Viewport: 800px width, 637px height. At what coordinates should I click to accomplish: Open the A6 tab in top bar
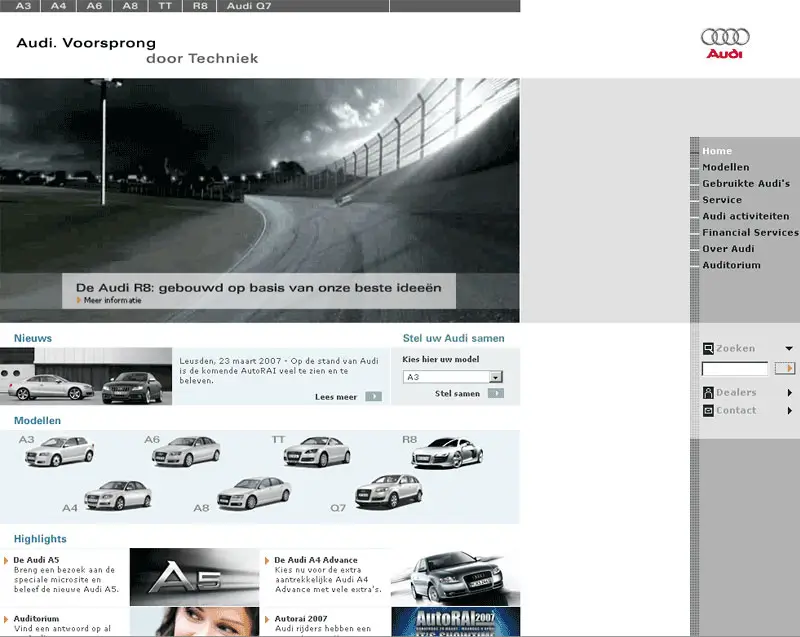click(94, 6)
